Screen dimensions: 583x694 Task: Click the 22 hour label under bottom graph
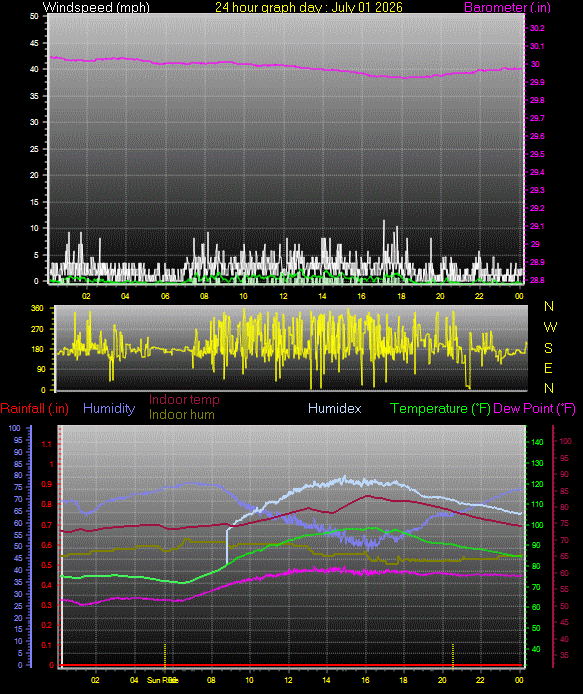point(480,680)
